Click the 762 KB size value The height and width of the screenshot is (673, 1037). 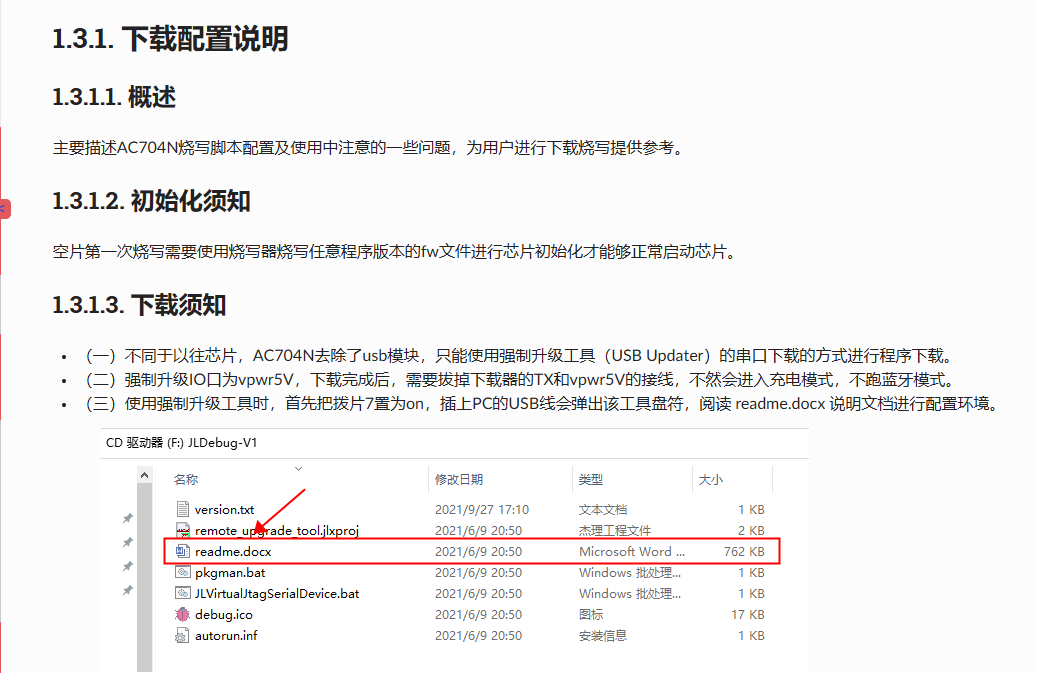(x=744, y=551)
